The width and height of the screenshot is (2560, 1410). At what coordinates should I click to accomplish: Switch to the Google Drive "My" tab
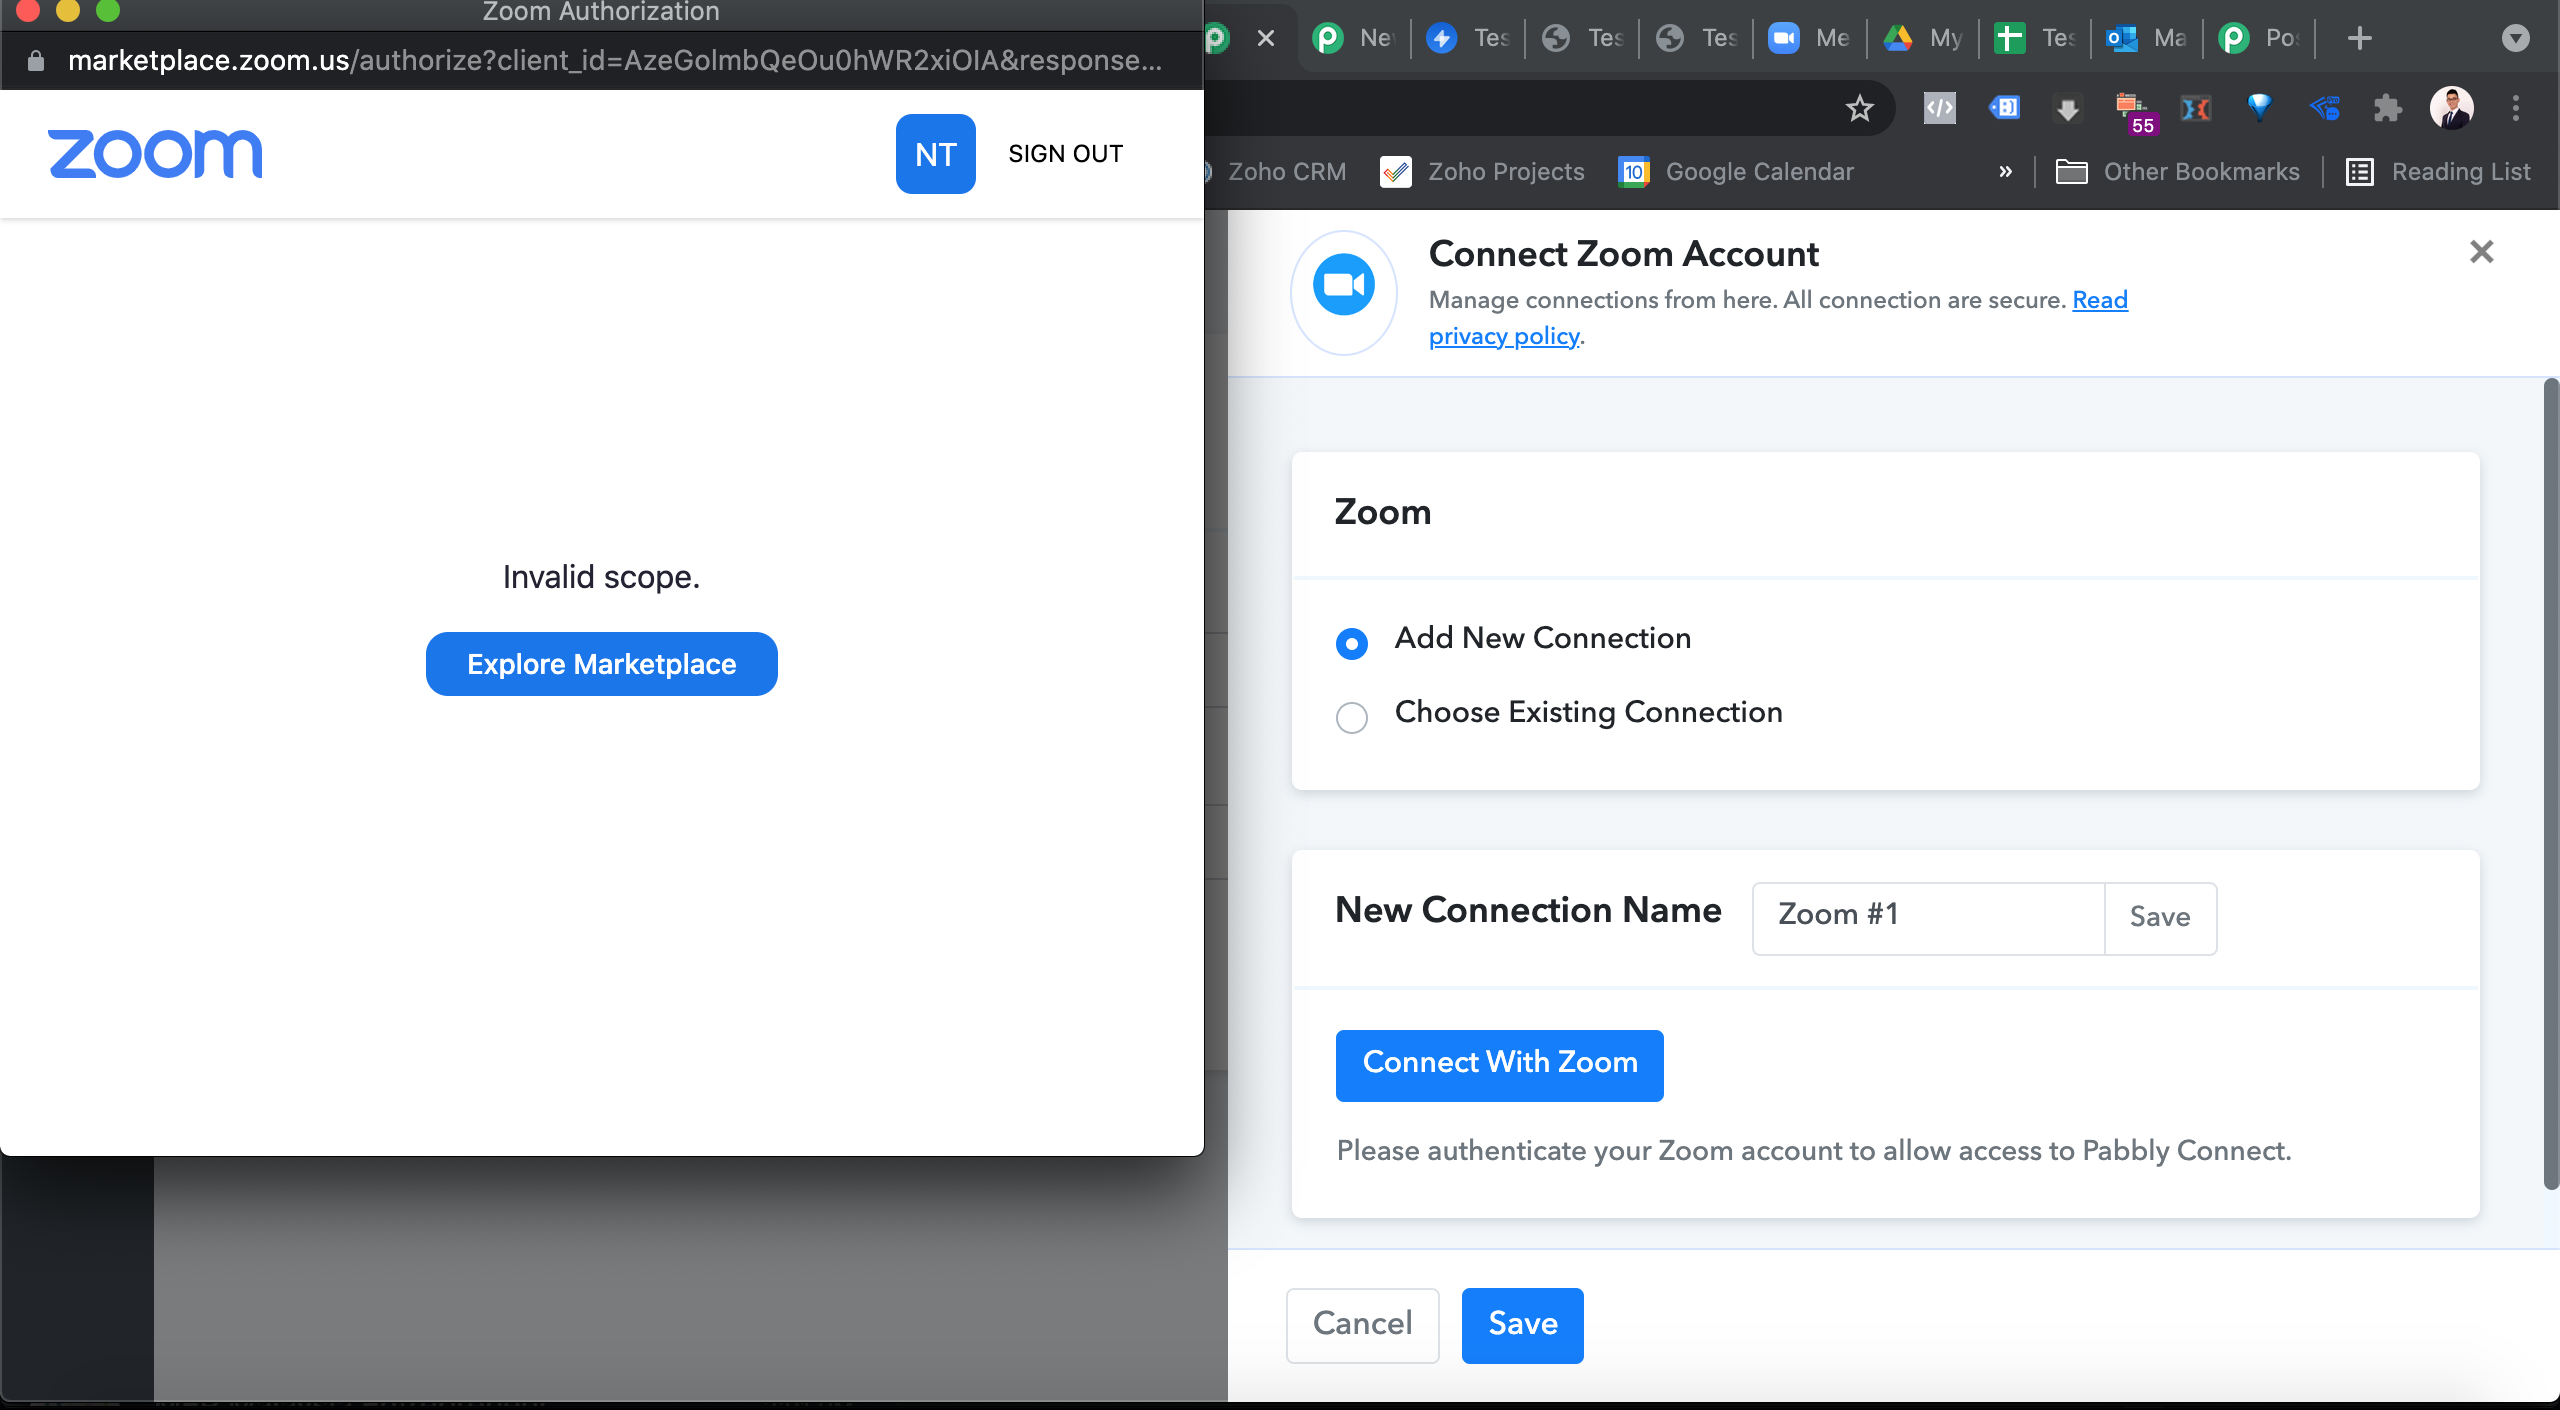click(x=1924, y=38)
